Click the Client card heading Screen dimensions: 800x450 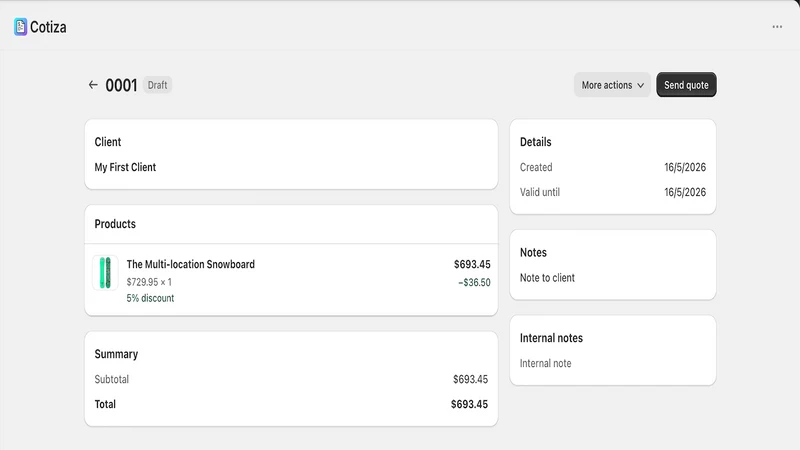coord(108,142)
